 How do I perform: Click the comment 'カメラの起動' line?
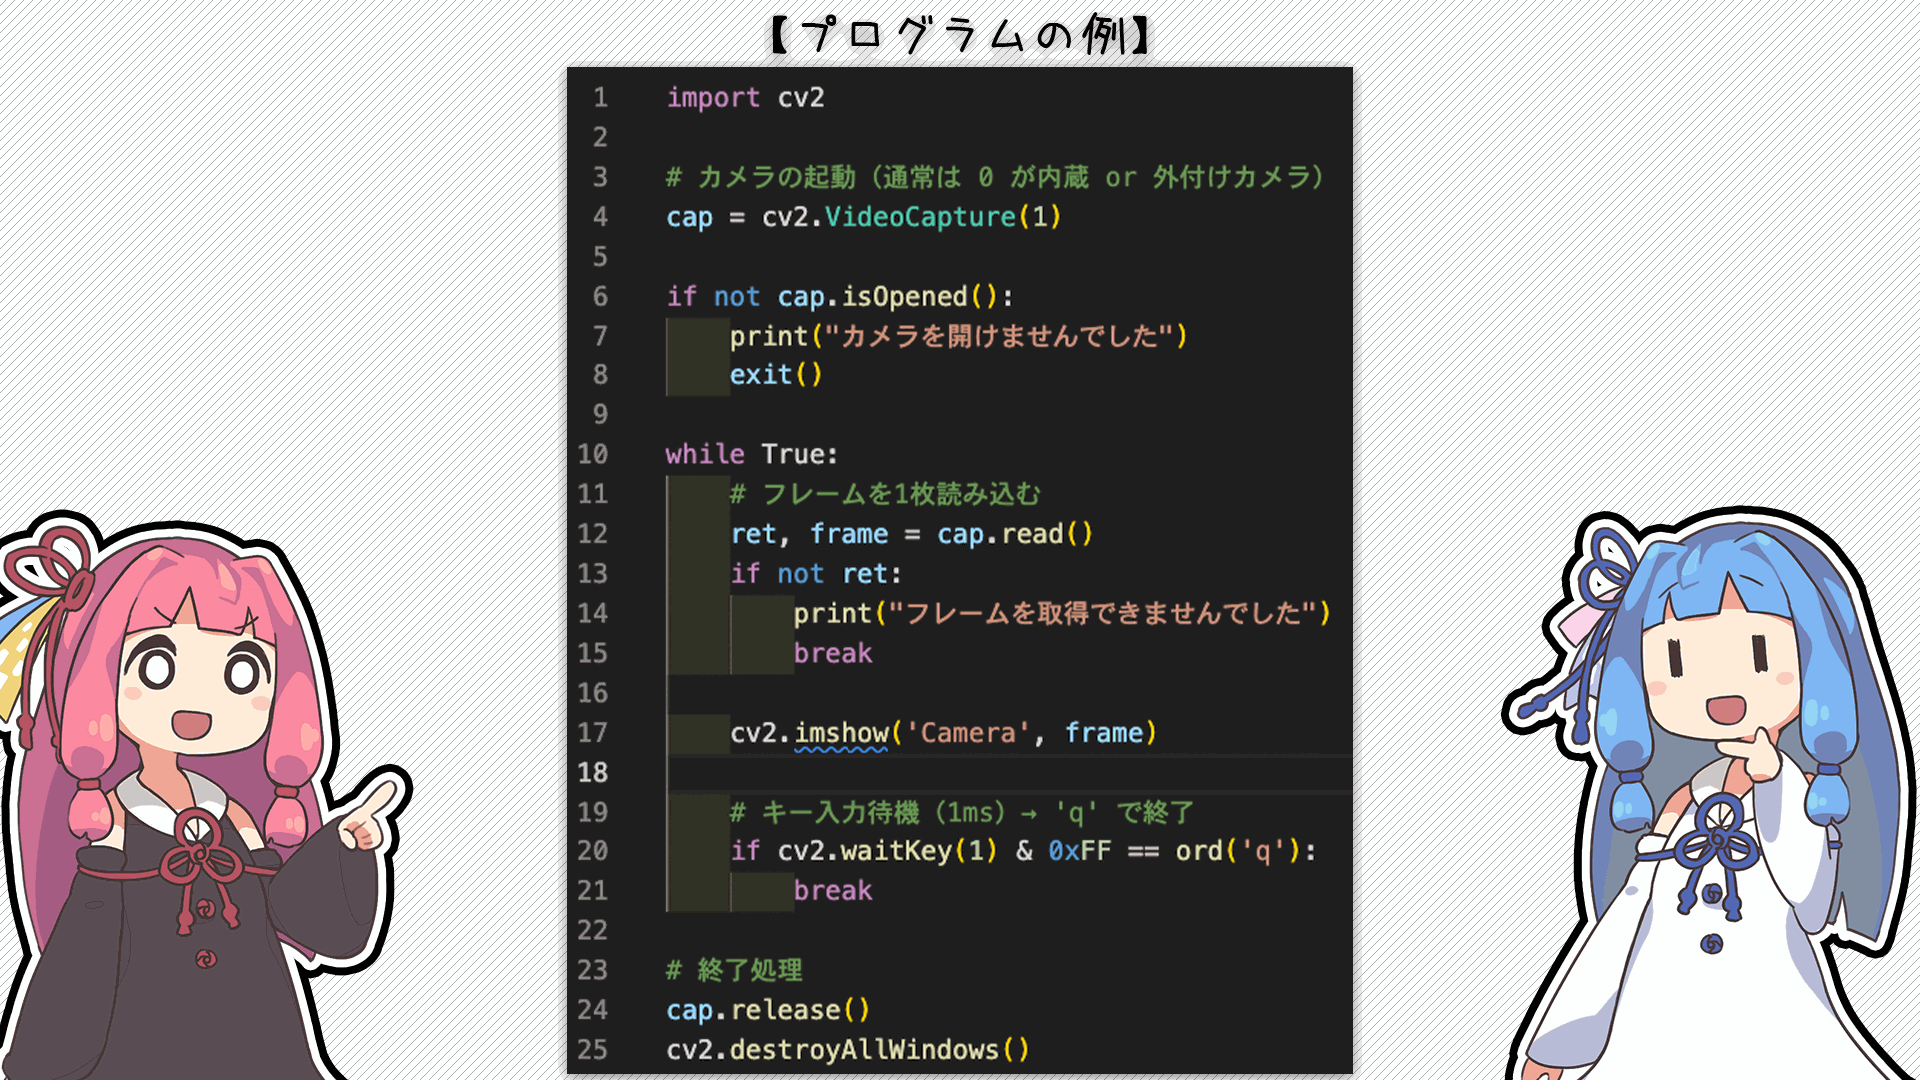[995, 177]
